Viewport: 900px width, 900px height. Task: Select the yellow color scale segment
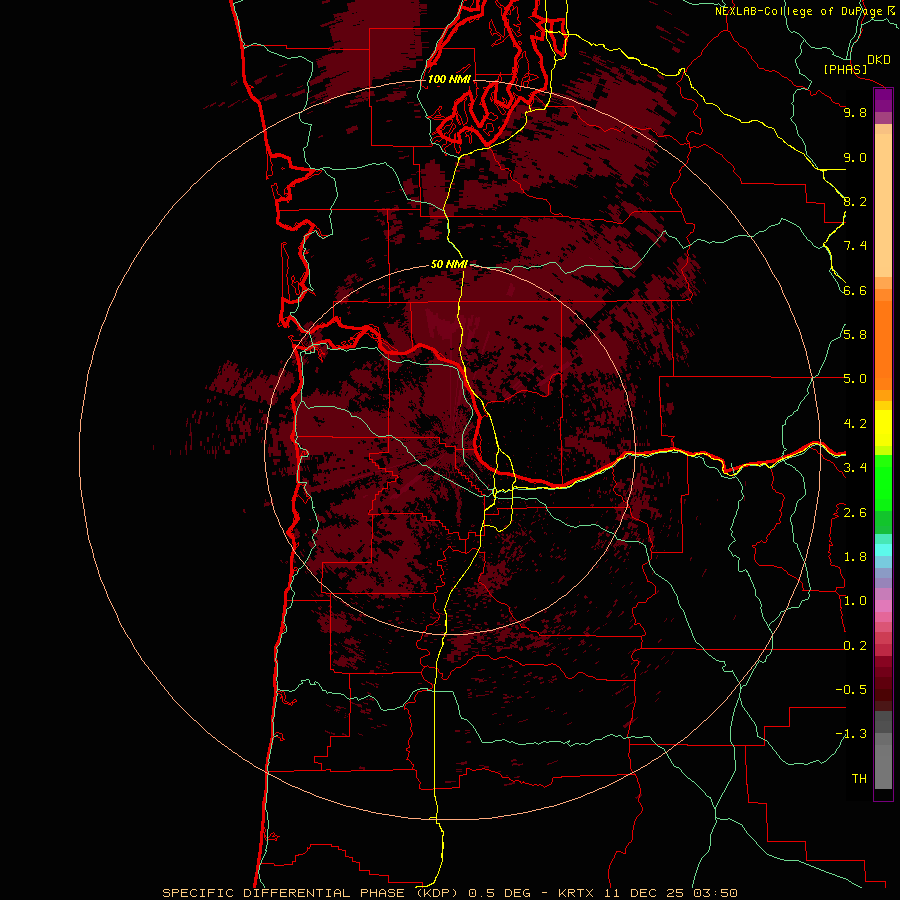(x=883, y=428)
